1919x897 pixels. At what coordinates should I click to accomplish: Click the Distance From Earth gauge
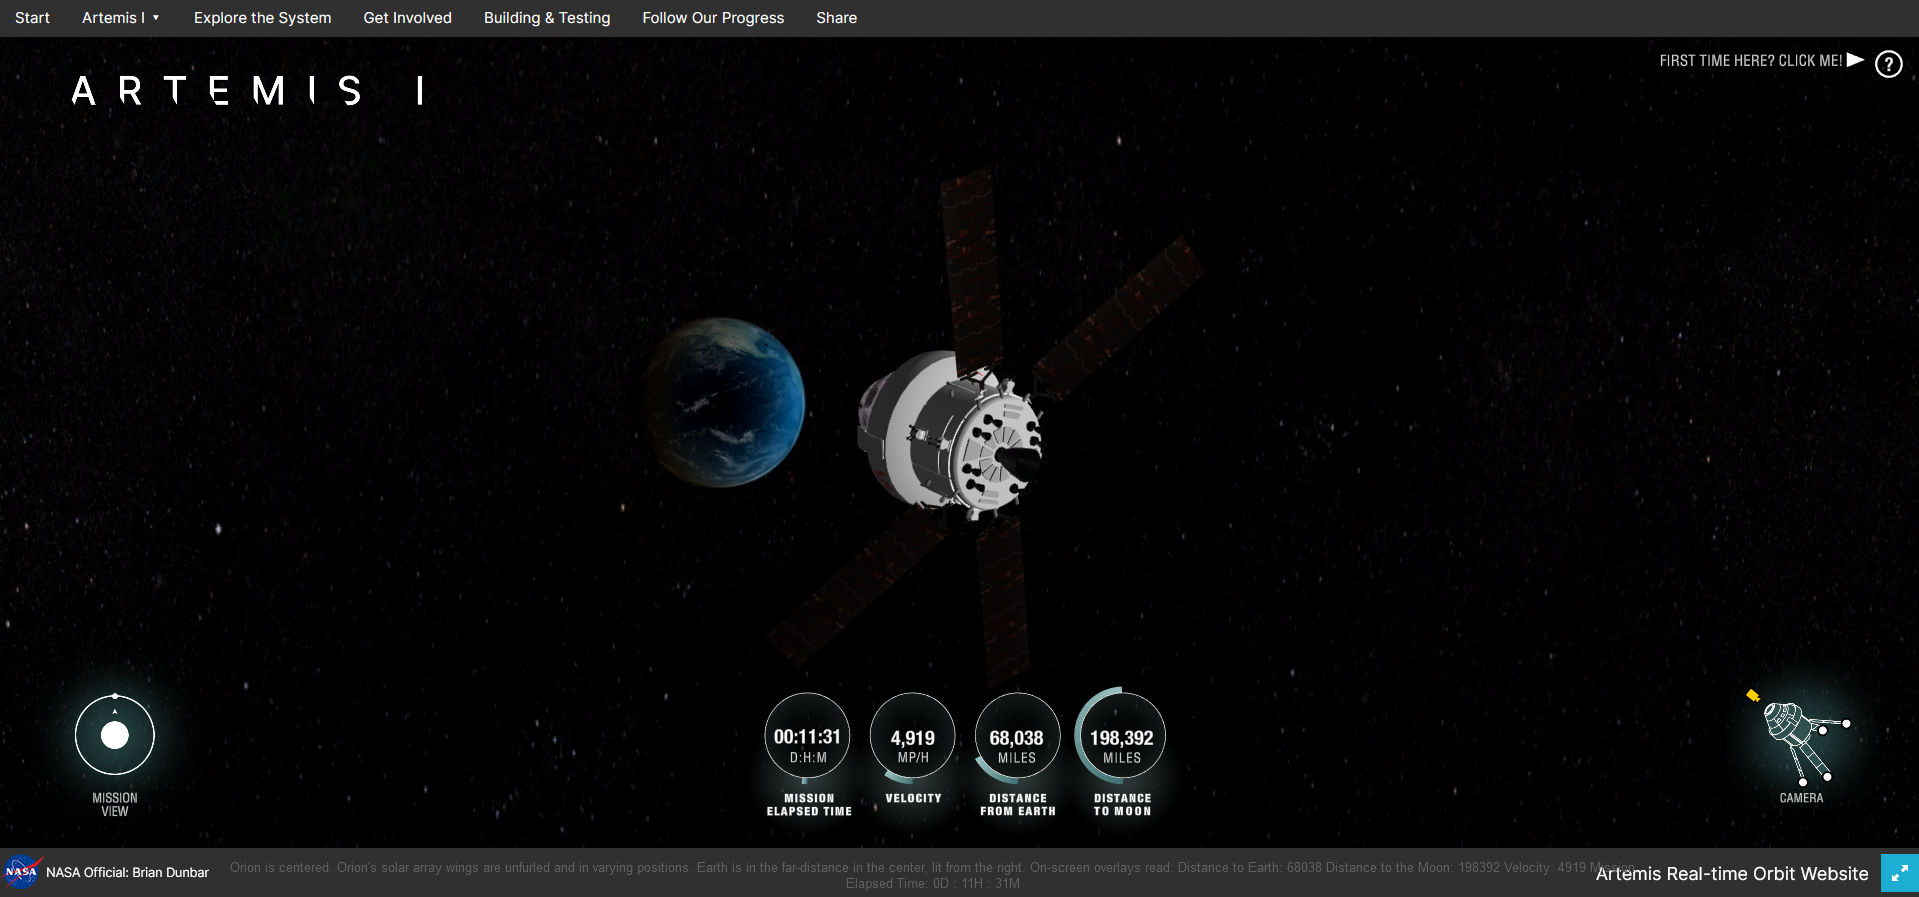(x=1016, y=737)
